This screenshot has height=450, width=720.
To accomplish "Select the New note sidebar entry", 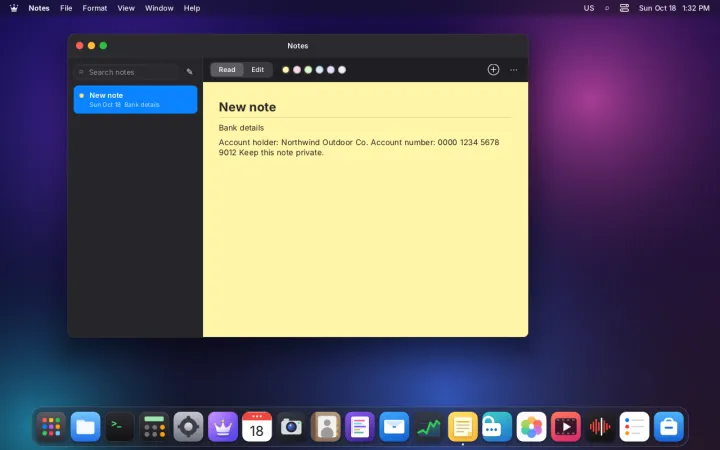I will tap(135, 100).
